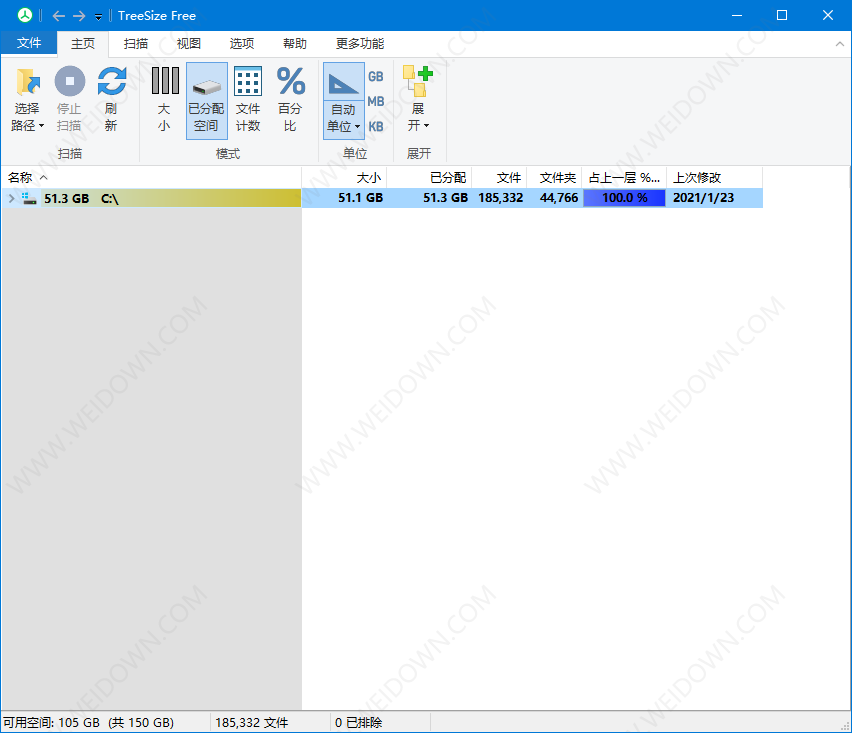
Task: Go back with the left arrow
Action: tap(59, 16)
